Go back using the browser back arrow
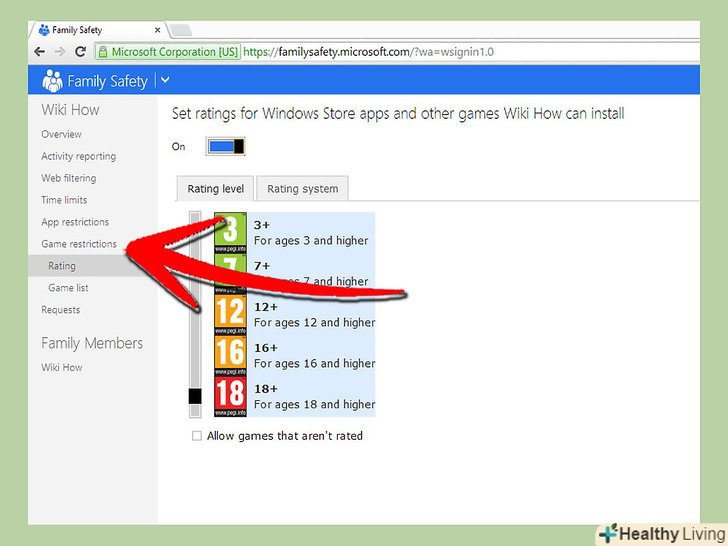 pyautogui.click(x=40, y=52)
